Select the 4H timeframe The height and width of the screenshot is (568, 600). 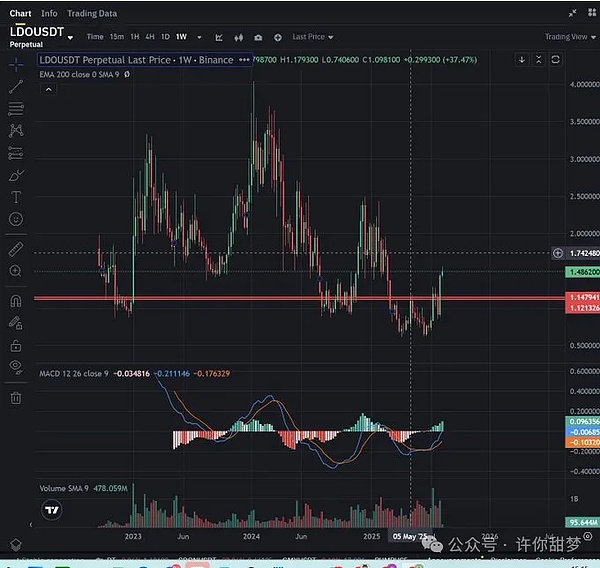click(x=150, y=37)
